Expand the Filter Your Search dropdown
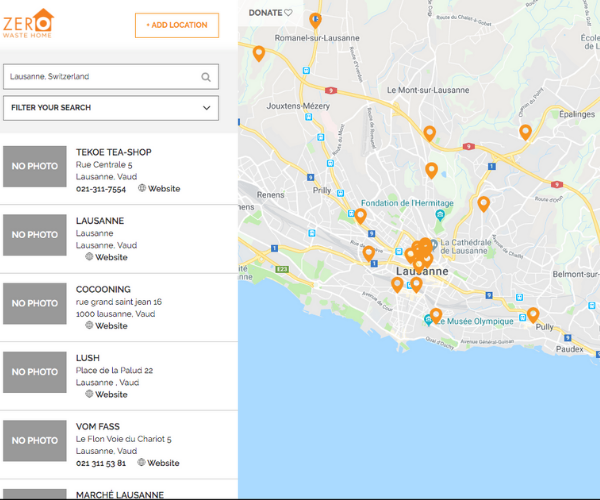The image size is (600, 500). [111, 108]
